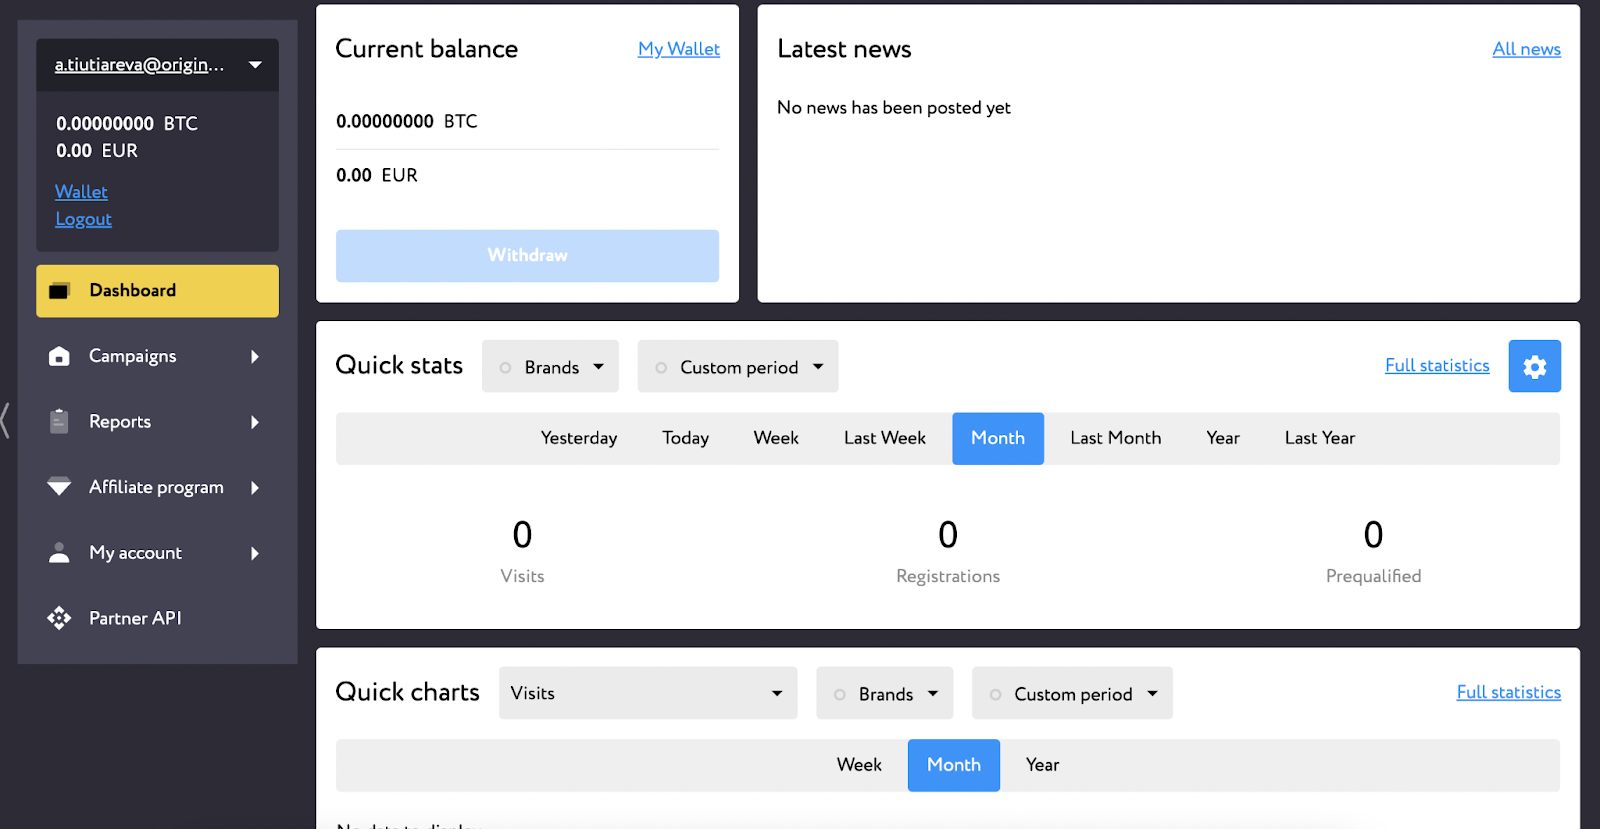Click the Affiliate program diamond icon
1600x829 pixels.
point(60,487)
